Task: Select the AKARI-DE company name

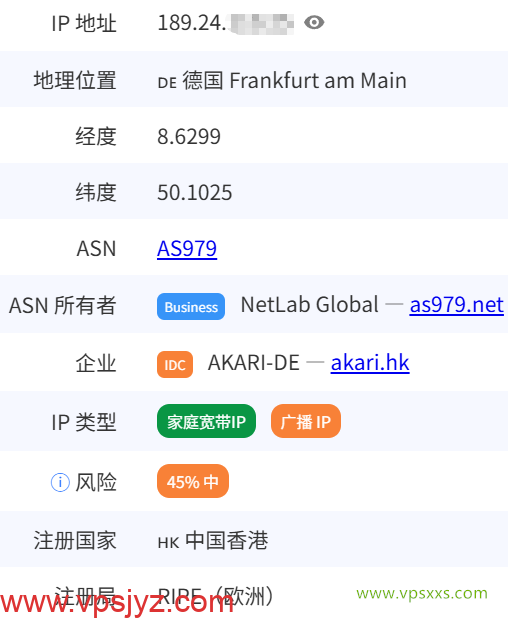Action: tap(253, 363)
